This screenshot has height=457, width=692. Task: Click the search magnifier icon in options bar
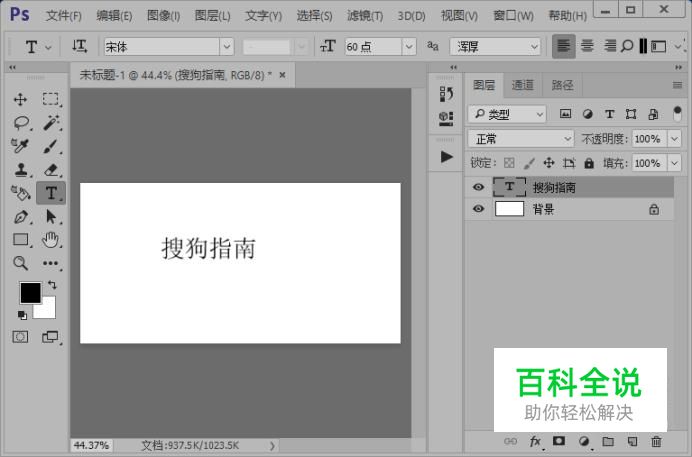[627, 46]
